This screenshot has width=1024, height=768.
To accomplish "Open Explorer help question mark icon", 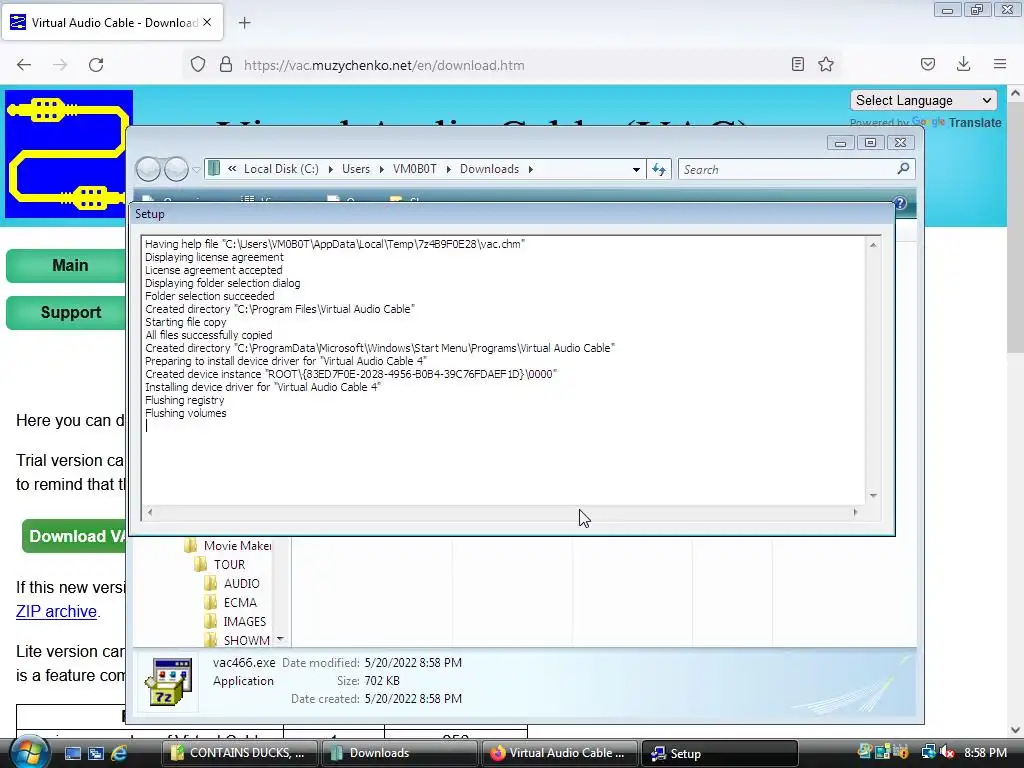I will [900, 203].
